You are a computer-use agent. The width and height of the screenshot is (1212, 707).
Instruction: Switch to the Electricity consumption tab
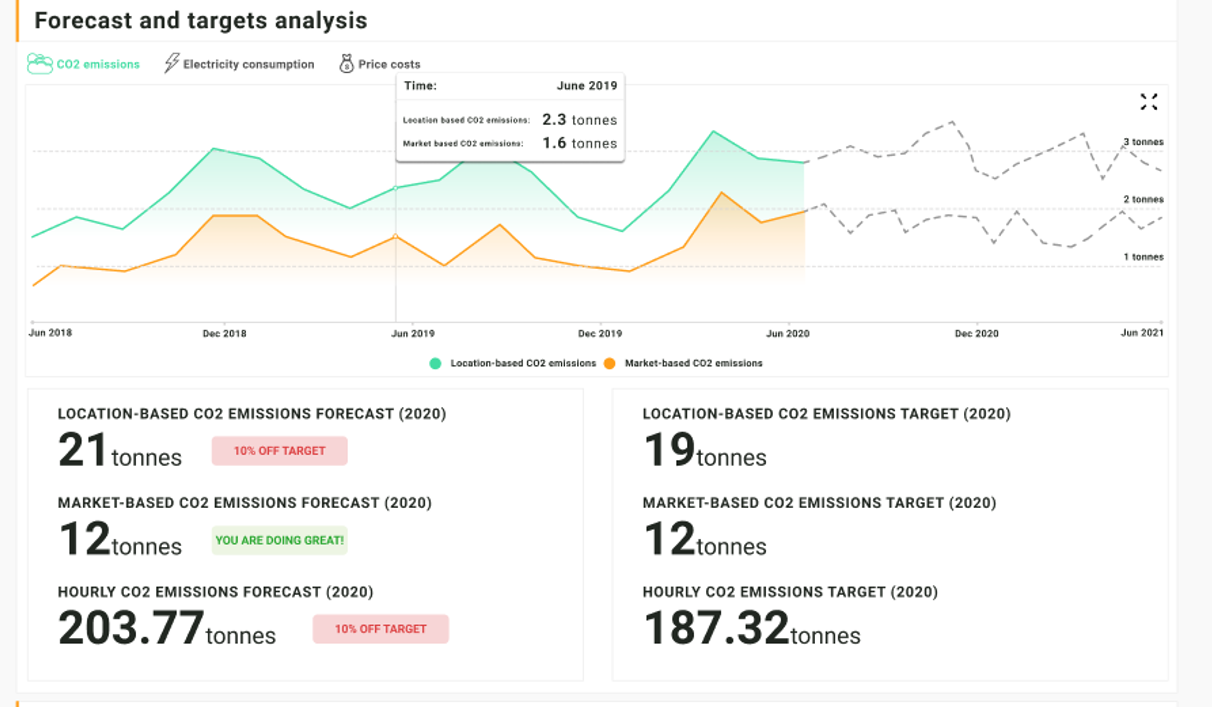(x=242, y=63)
